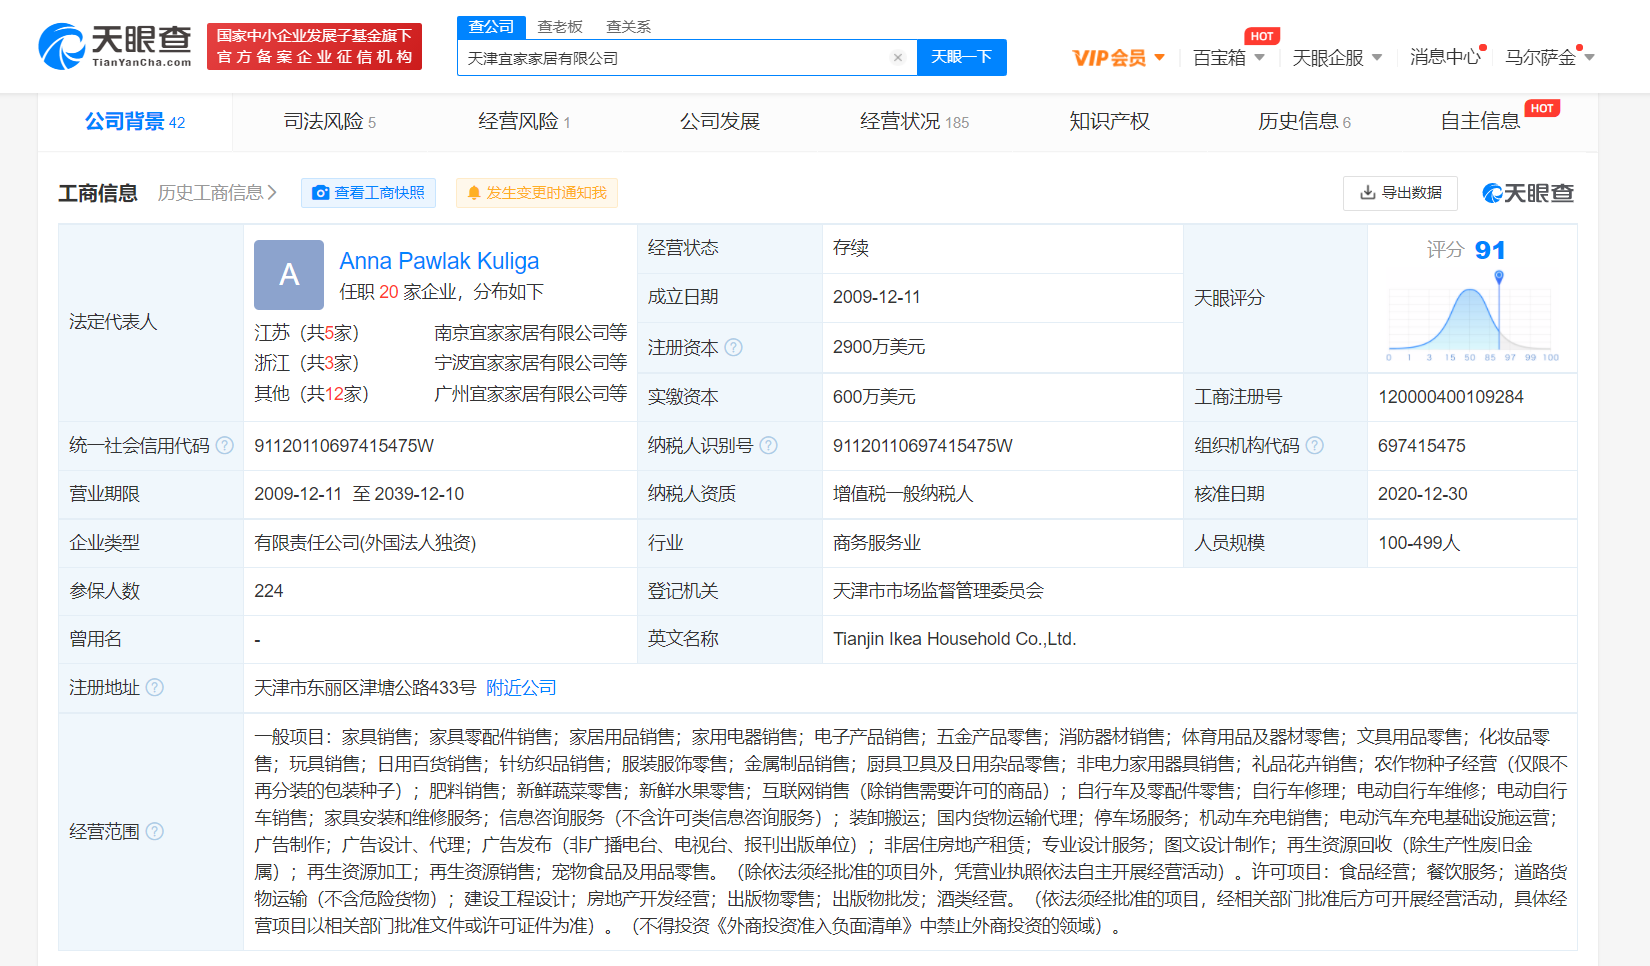1650x966 pixels.
Task: Select the 经营状况 tab
Action: pos(914,122)
